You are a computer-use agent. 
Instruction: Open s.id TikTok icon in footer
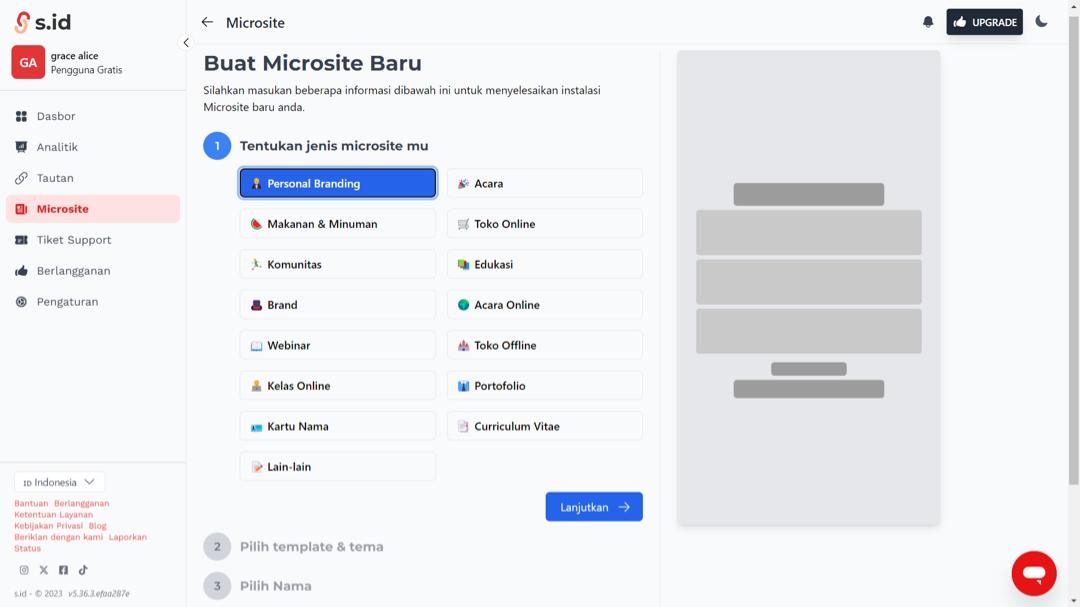click(x=83, y=570)
